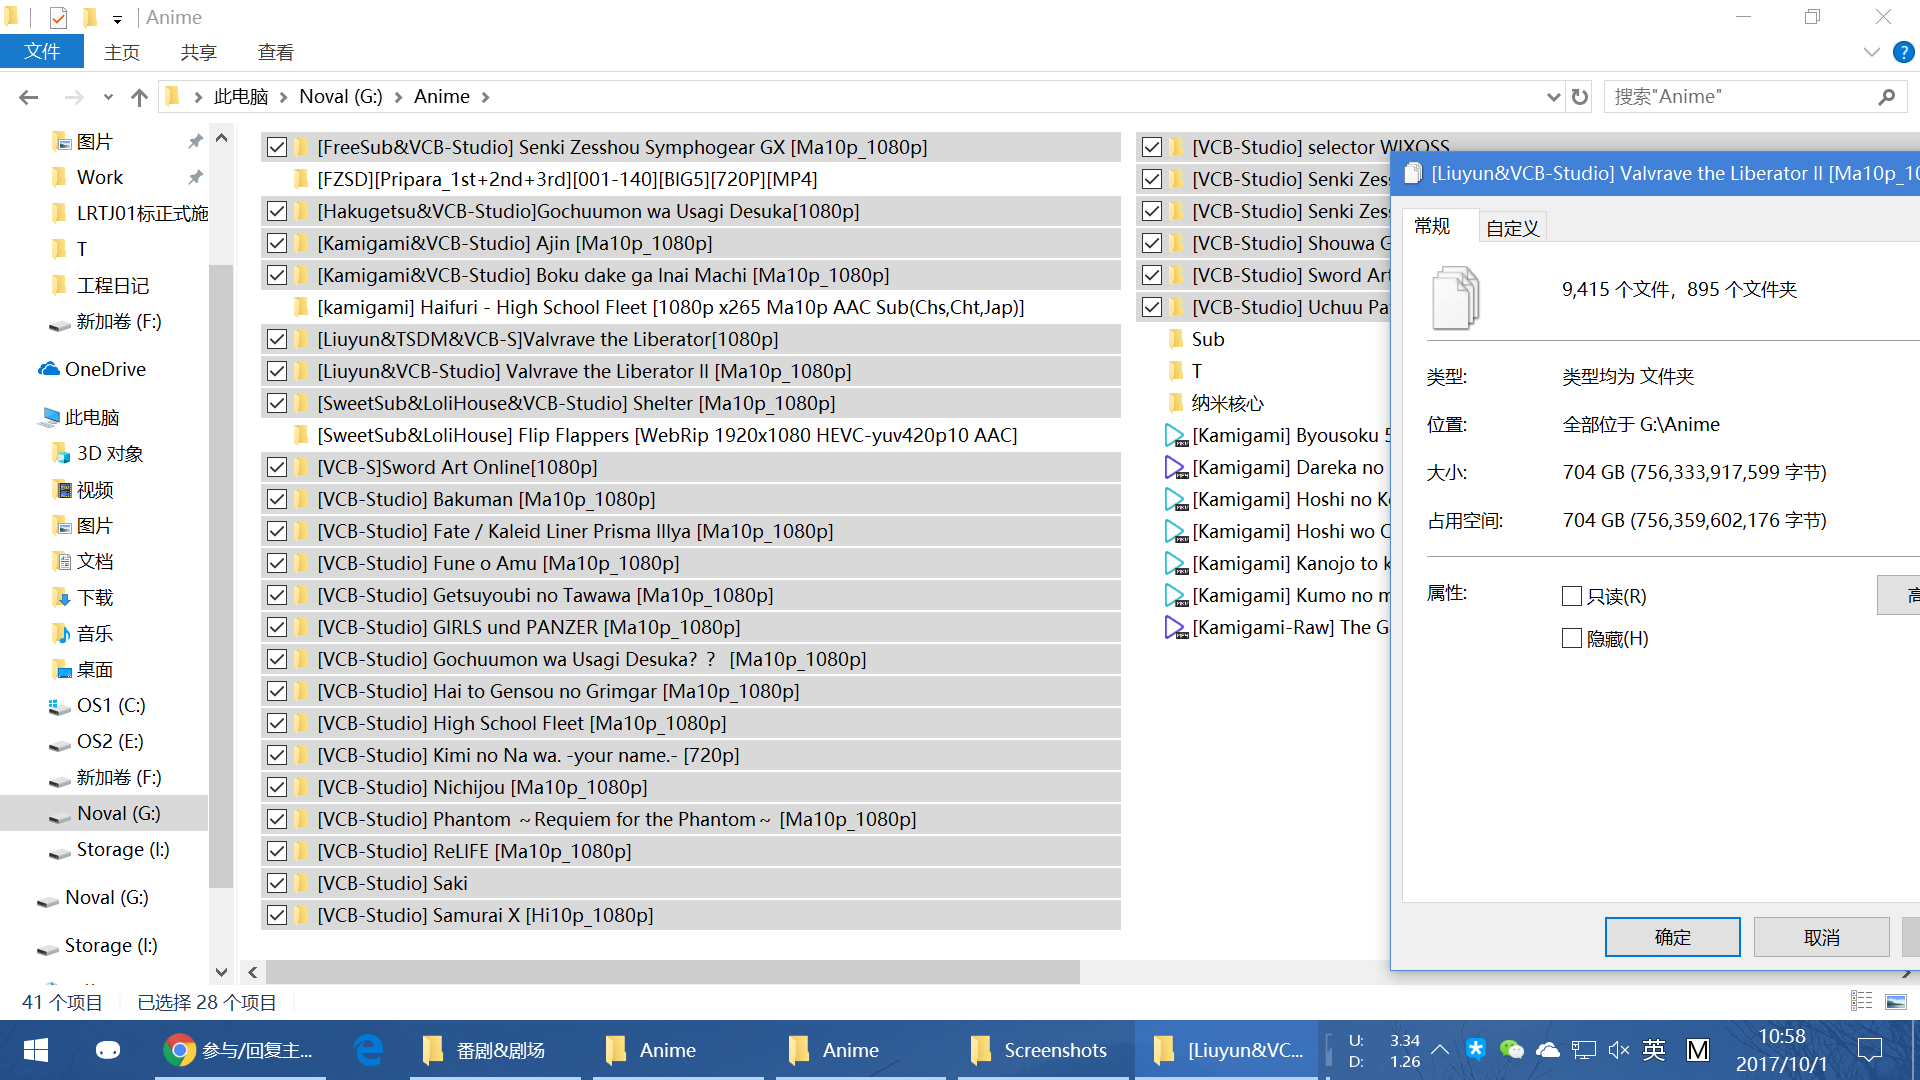Open Windows Start menu
The image size is (1920, 1080).
tap(36, 1050)
